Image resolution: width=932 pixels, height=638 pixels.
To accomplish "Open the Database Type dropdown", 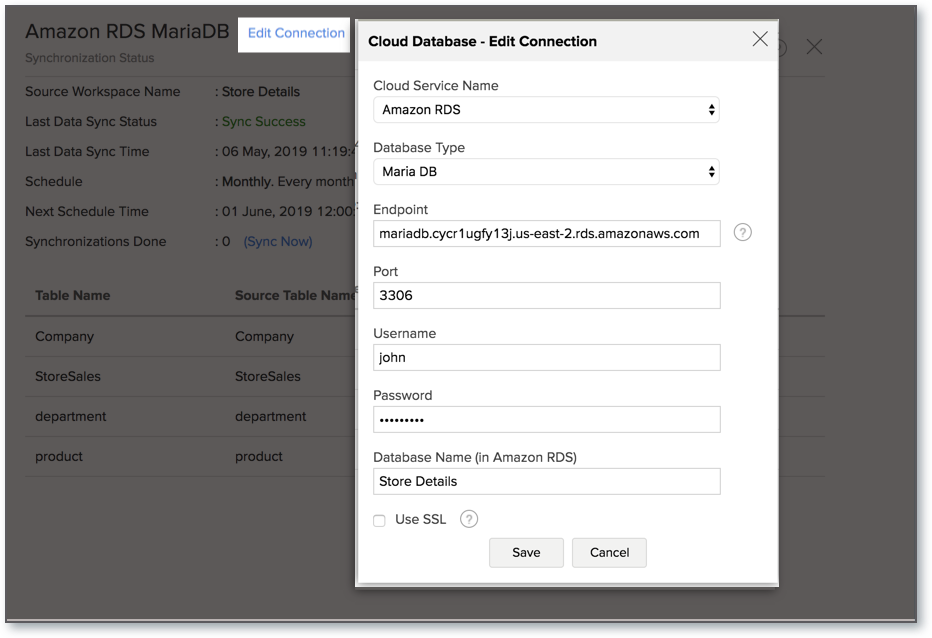I will point(546,172).
